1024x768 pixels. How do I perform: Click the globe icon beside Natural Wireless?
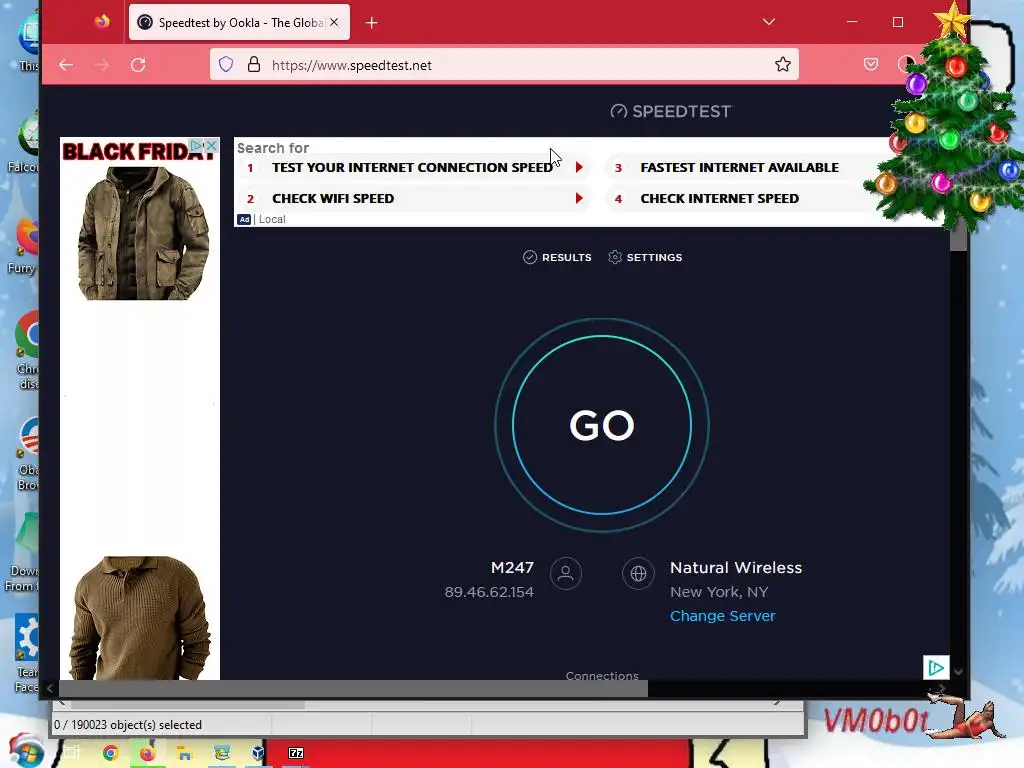pyautogui.click(x=638, y=573)
